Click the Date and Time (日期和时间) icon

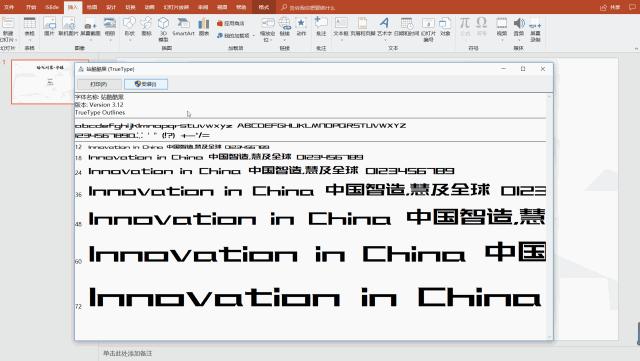pos(407,23)
